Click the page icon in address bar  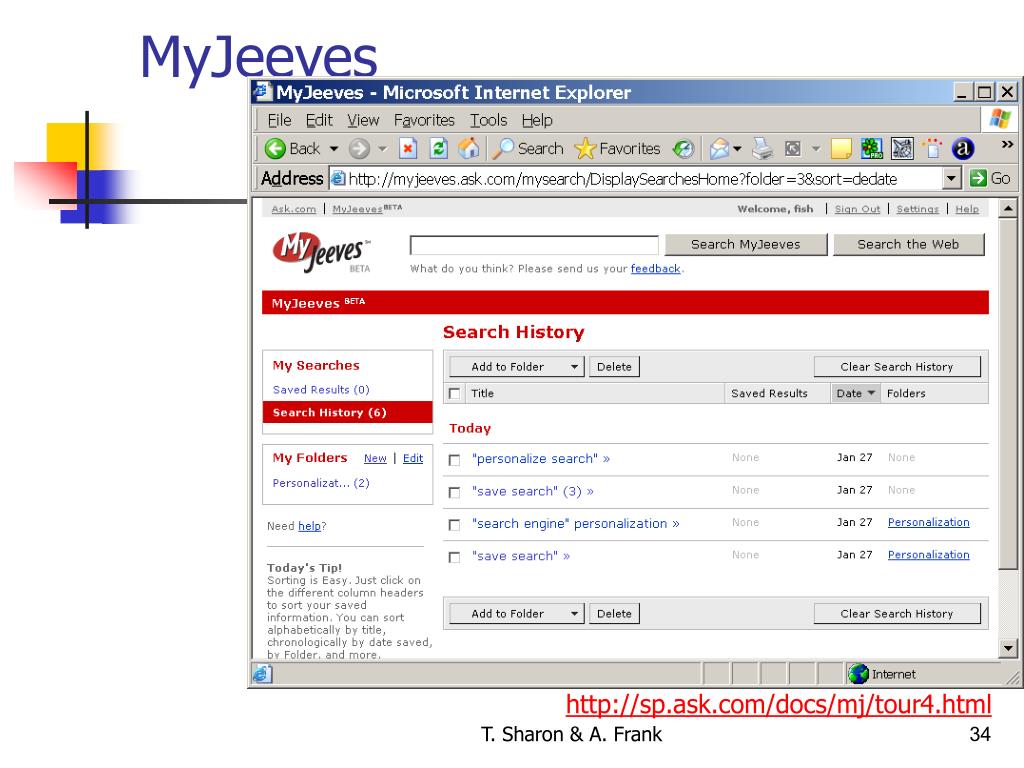[338, 178]
